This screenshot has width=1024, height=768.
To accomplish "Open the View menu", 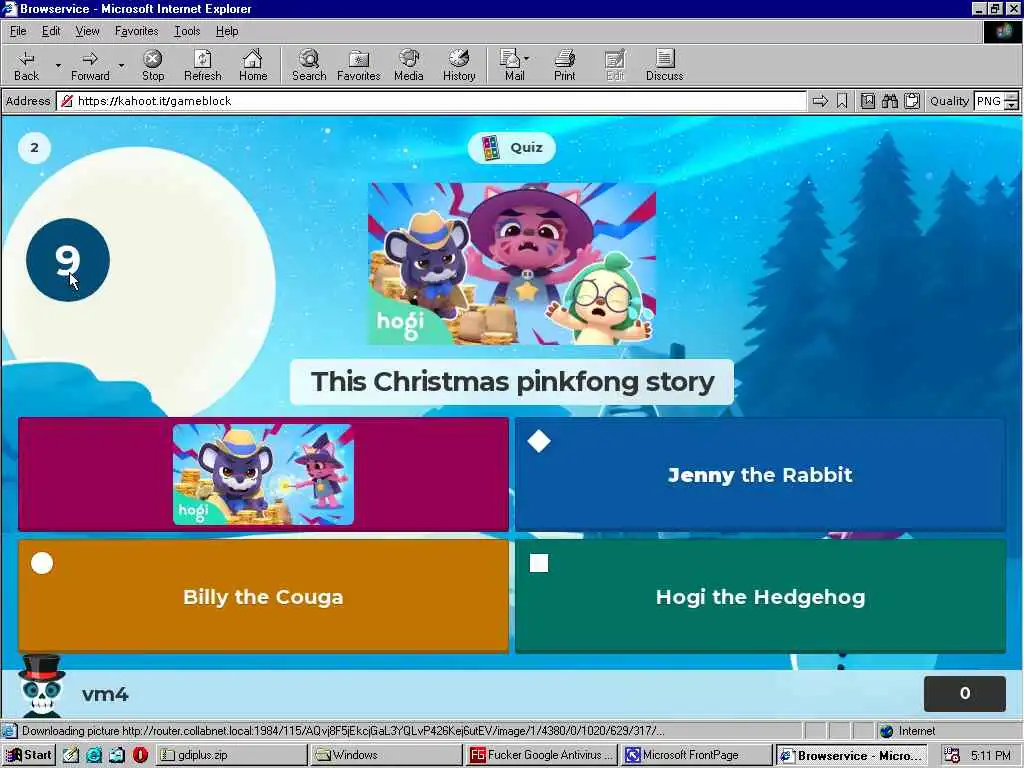I will pos(87,31).
